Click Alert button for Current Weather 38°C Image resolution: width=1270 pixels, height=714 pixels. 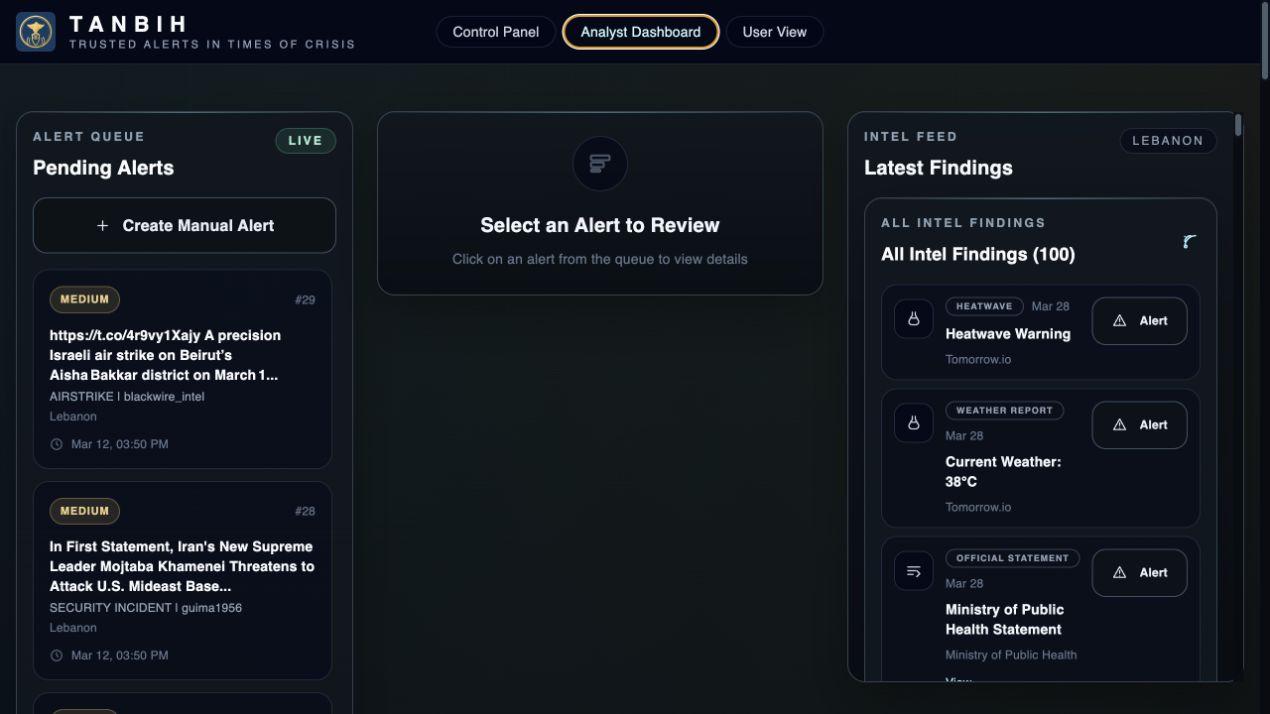pos(1139,425)
